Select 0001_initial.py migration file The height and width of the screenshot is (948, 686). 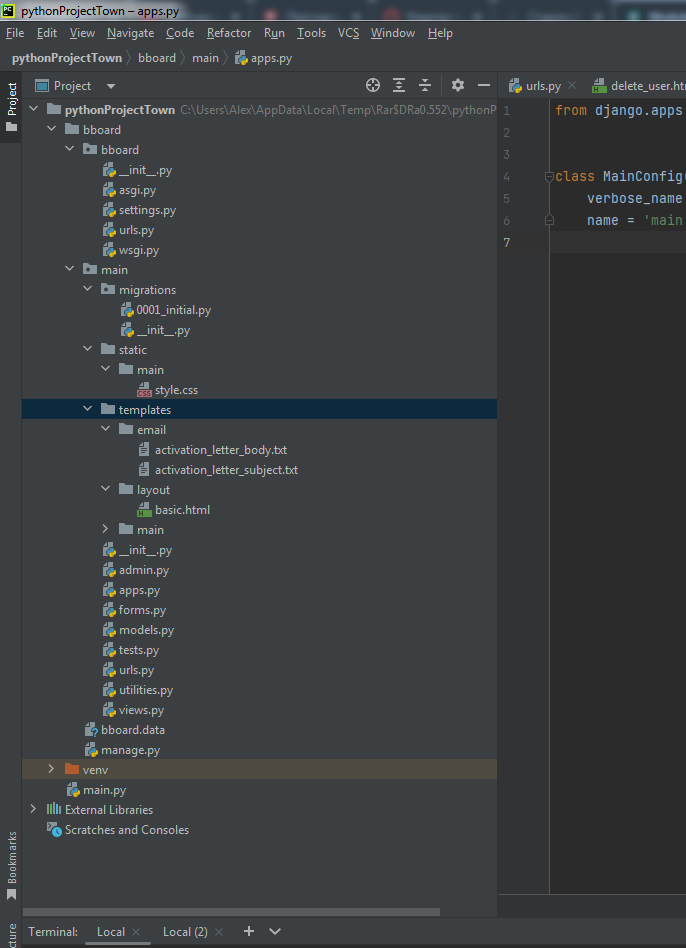coord(173,310)
